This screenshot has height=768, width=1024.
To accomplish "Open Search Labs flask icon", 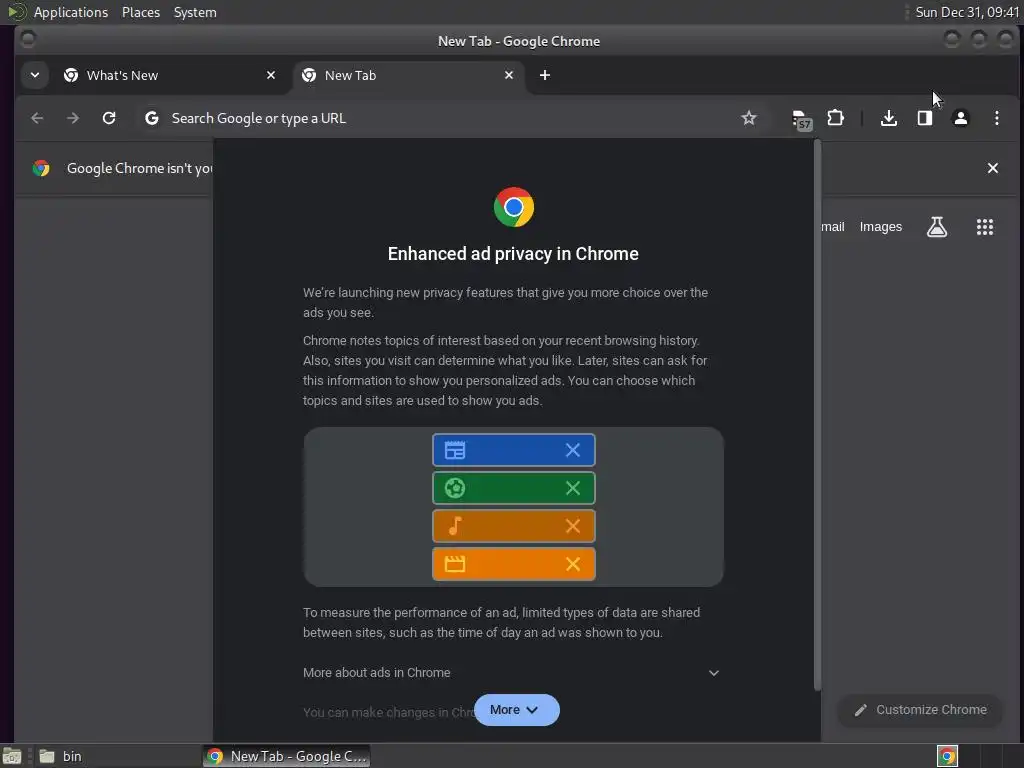I will point(936,227).
